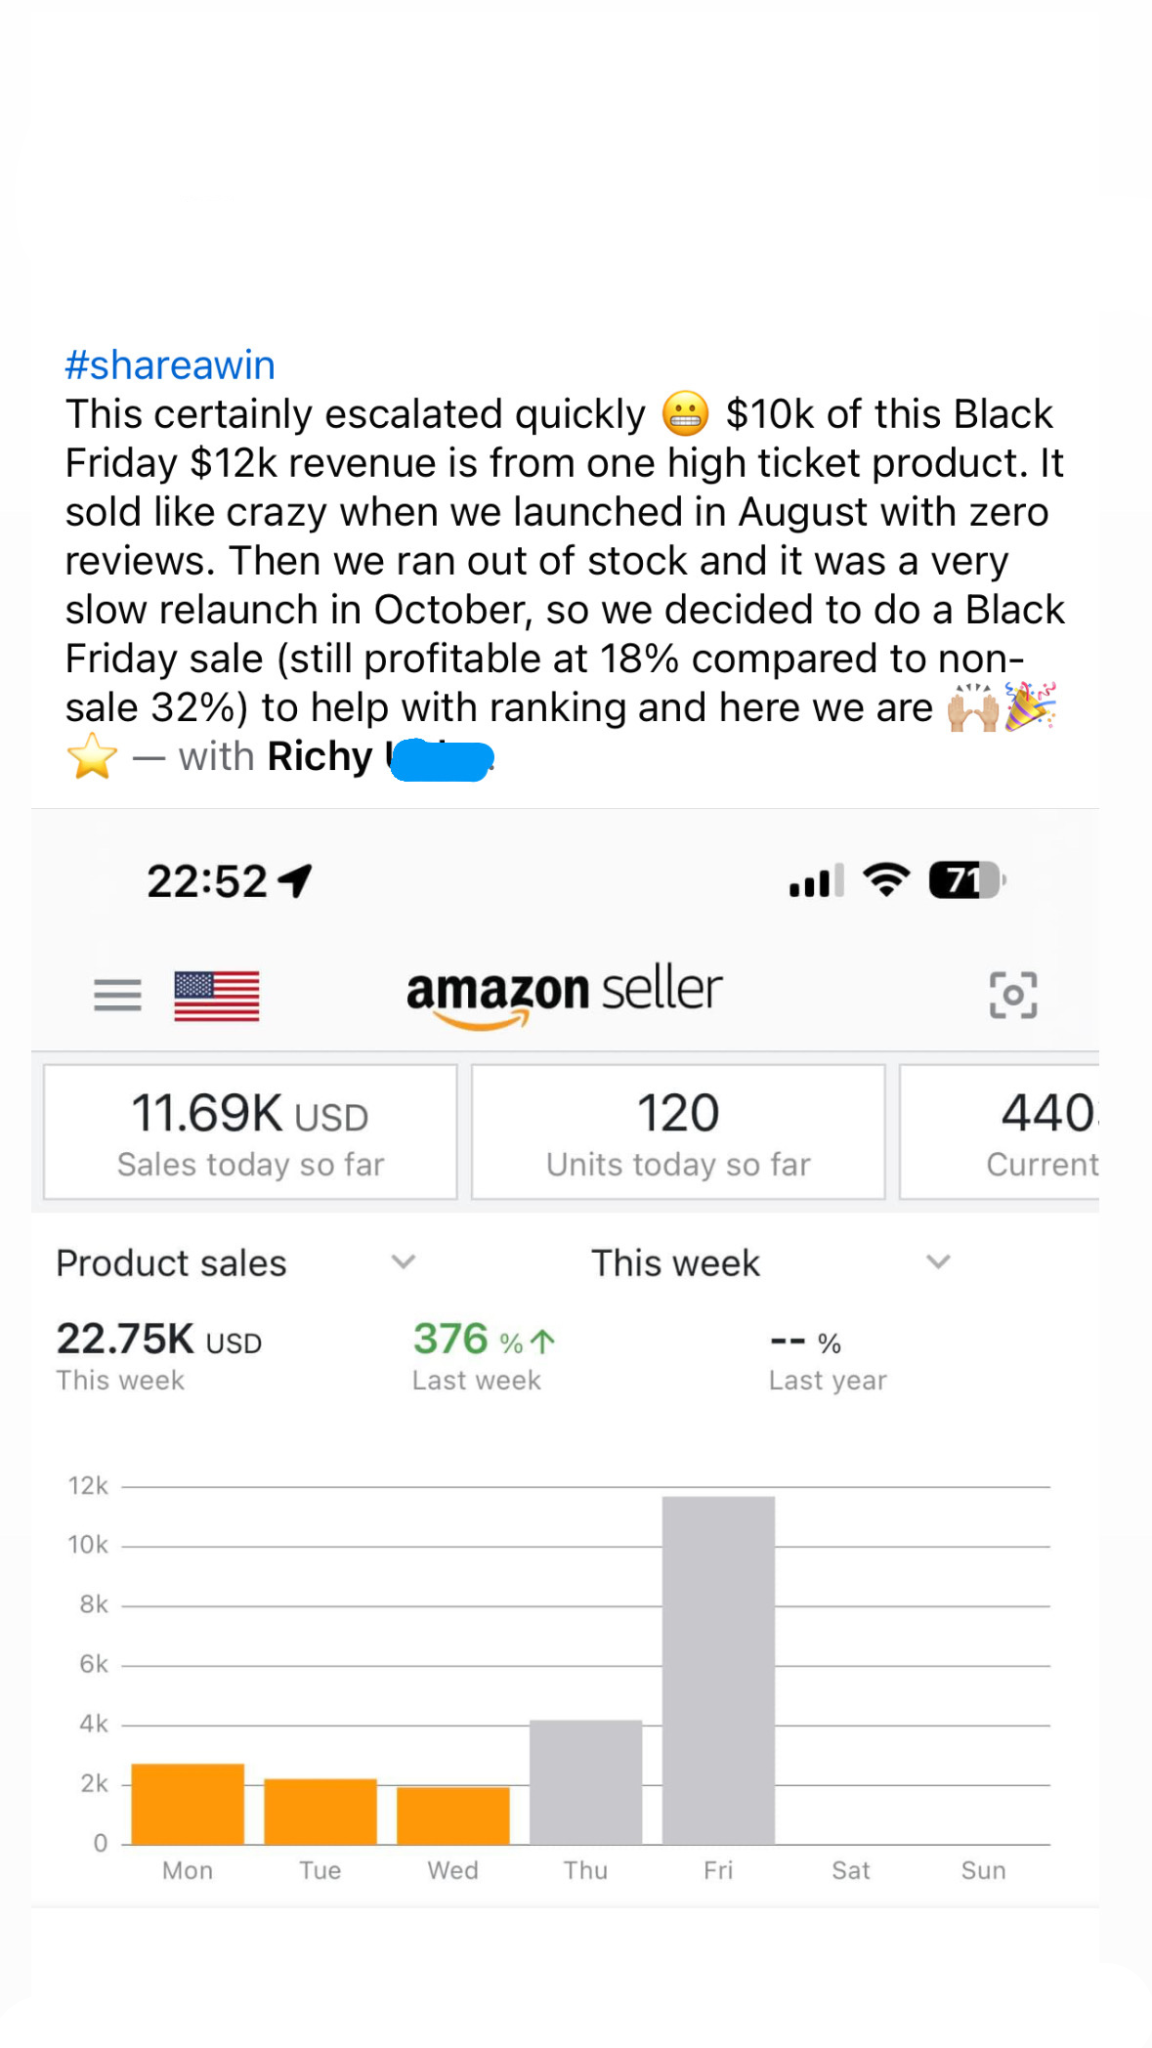The width and height of the screenshot is (1152, 2048).
Task: Select the Sales today so far card
Action: [250, 1132]
